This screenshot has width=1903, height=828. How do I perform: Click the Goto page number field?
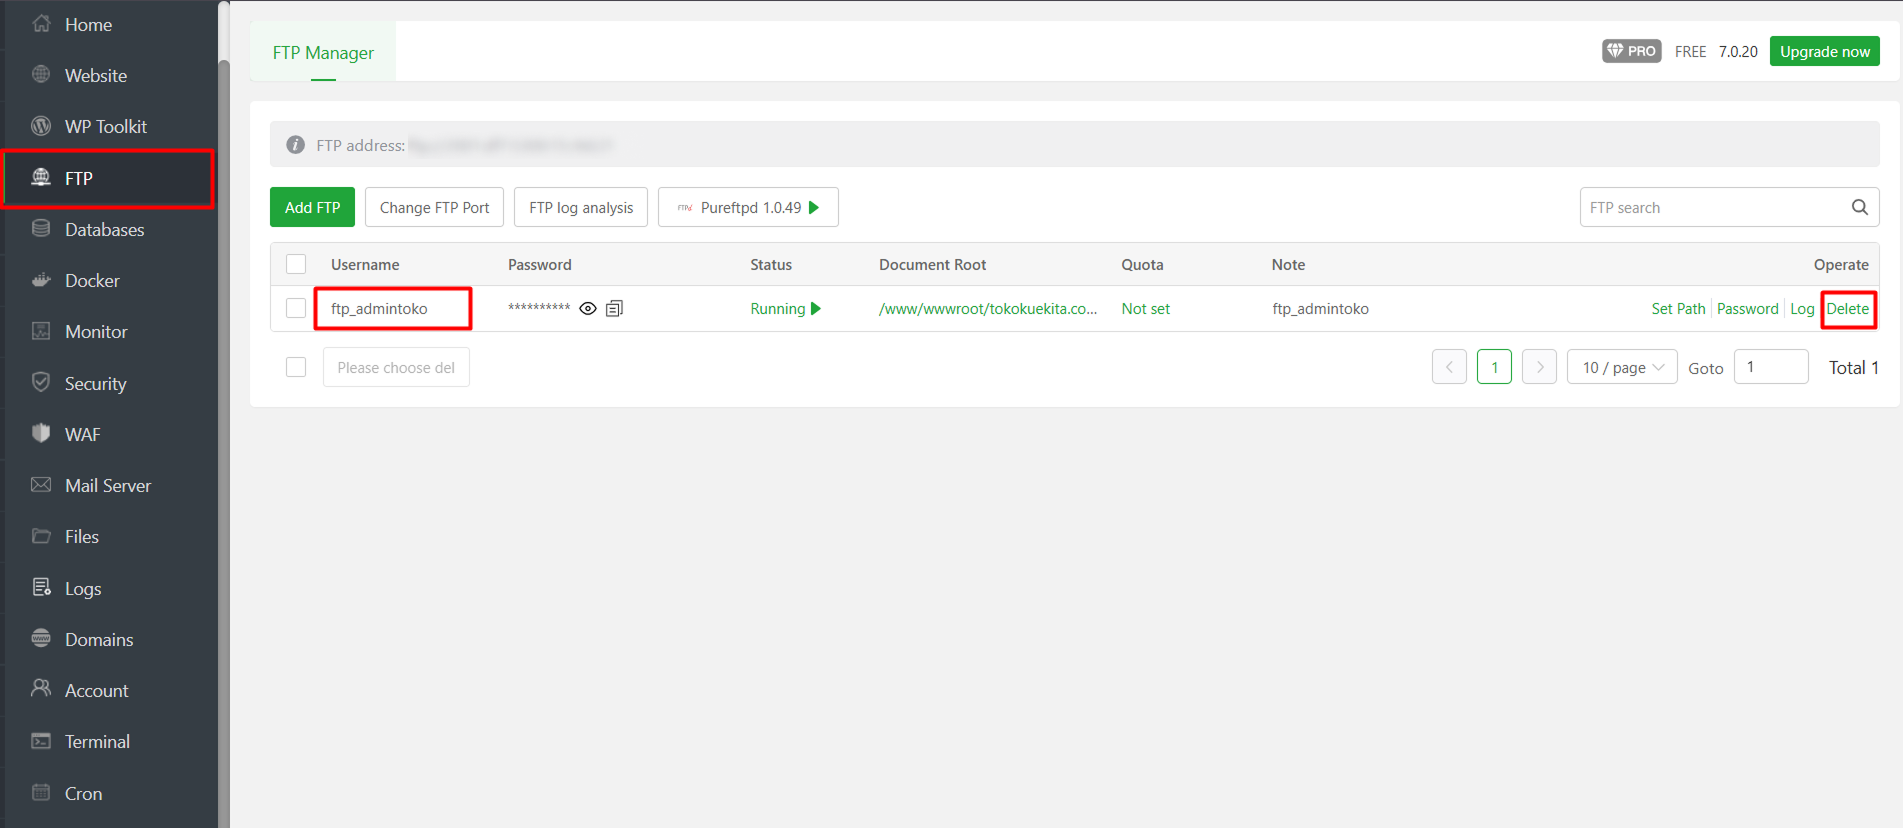(1770, 367)
